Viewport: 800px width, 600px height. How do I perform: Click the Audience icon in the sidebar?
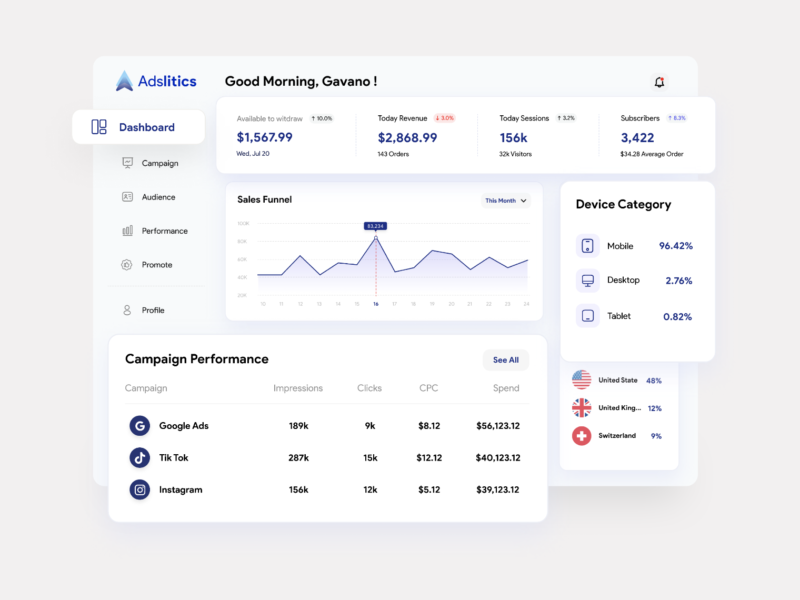point(128,197)
